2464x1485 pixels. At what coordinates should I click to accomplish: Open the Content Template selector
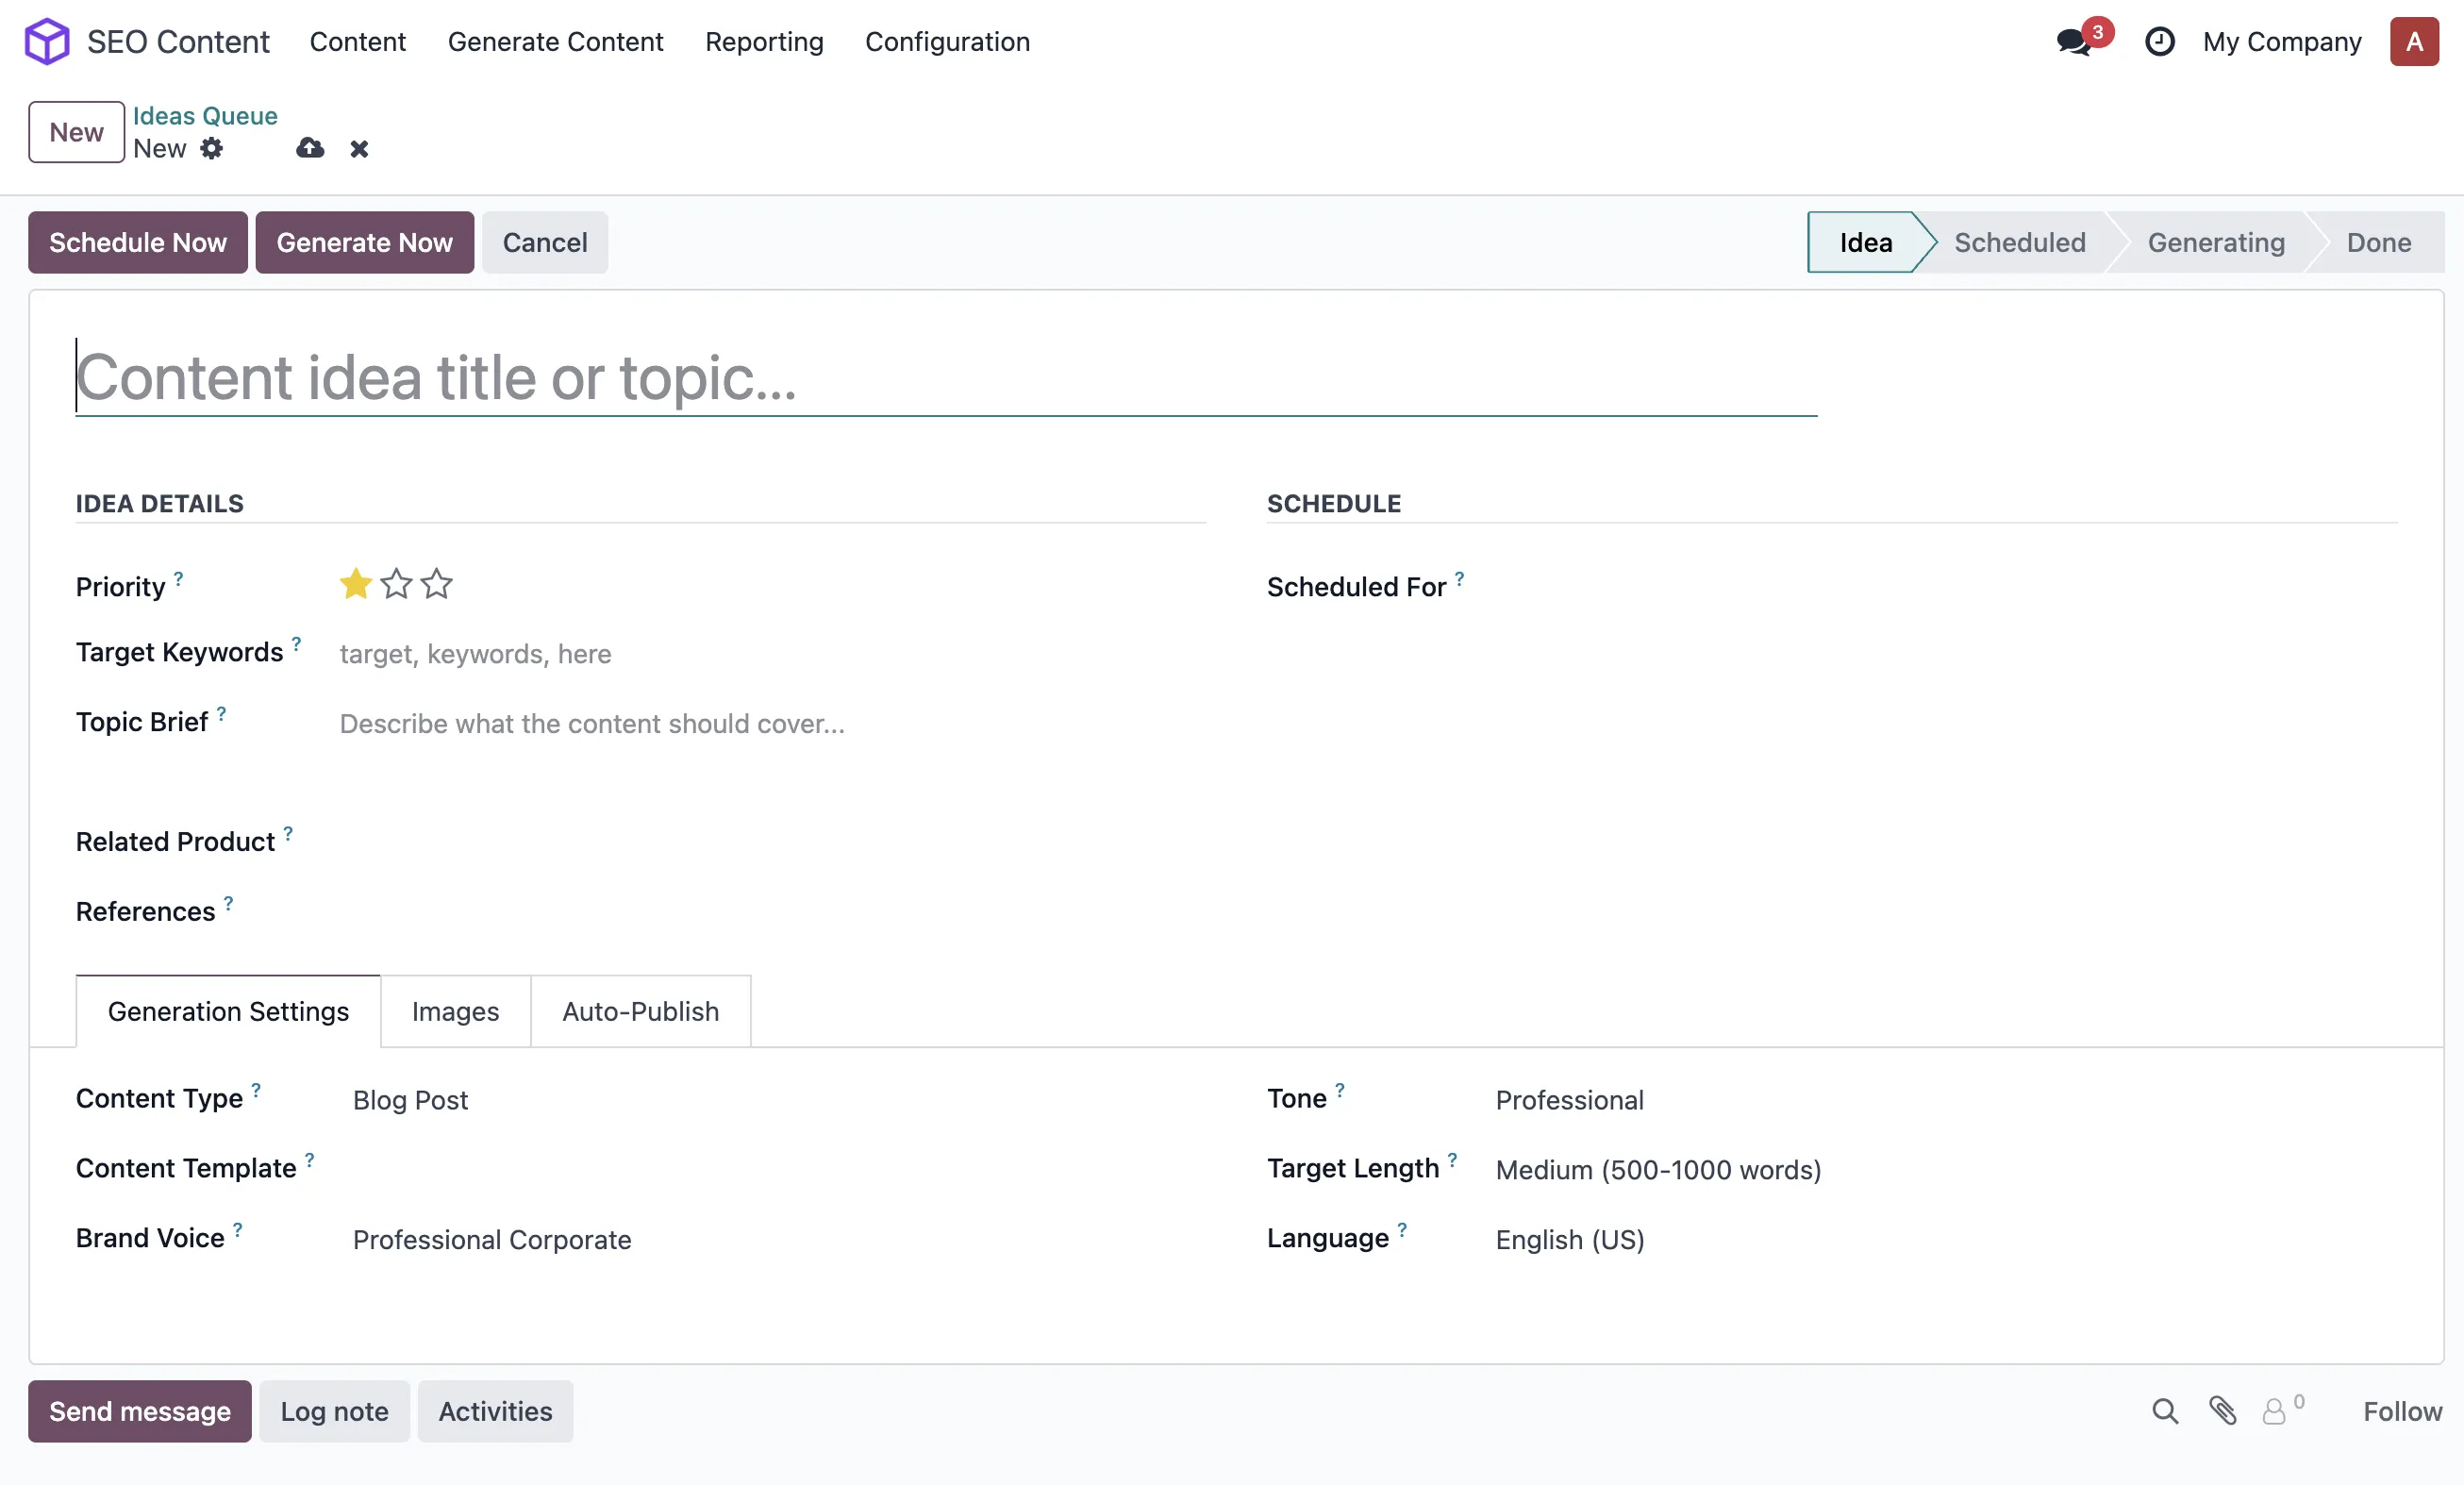[x=450, y=1168]
